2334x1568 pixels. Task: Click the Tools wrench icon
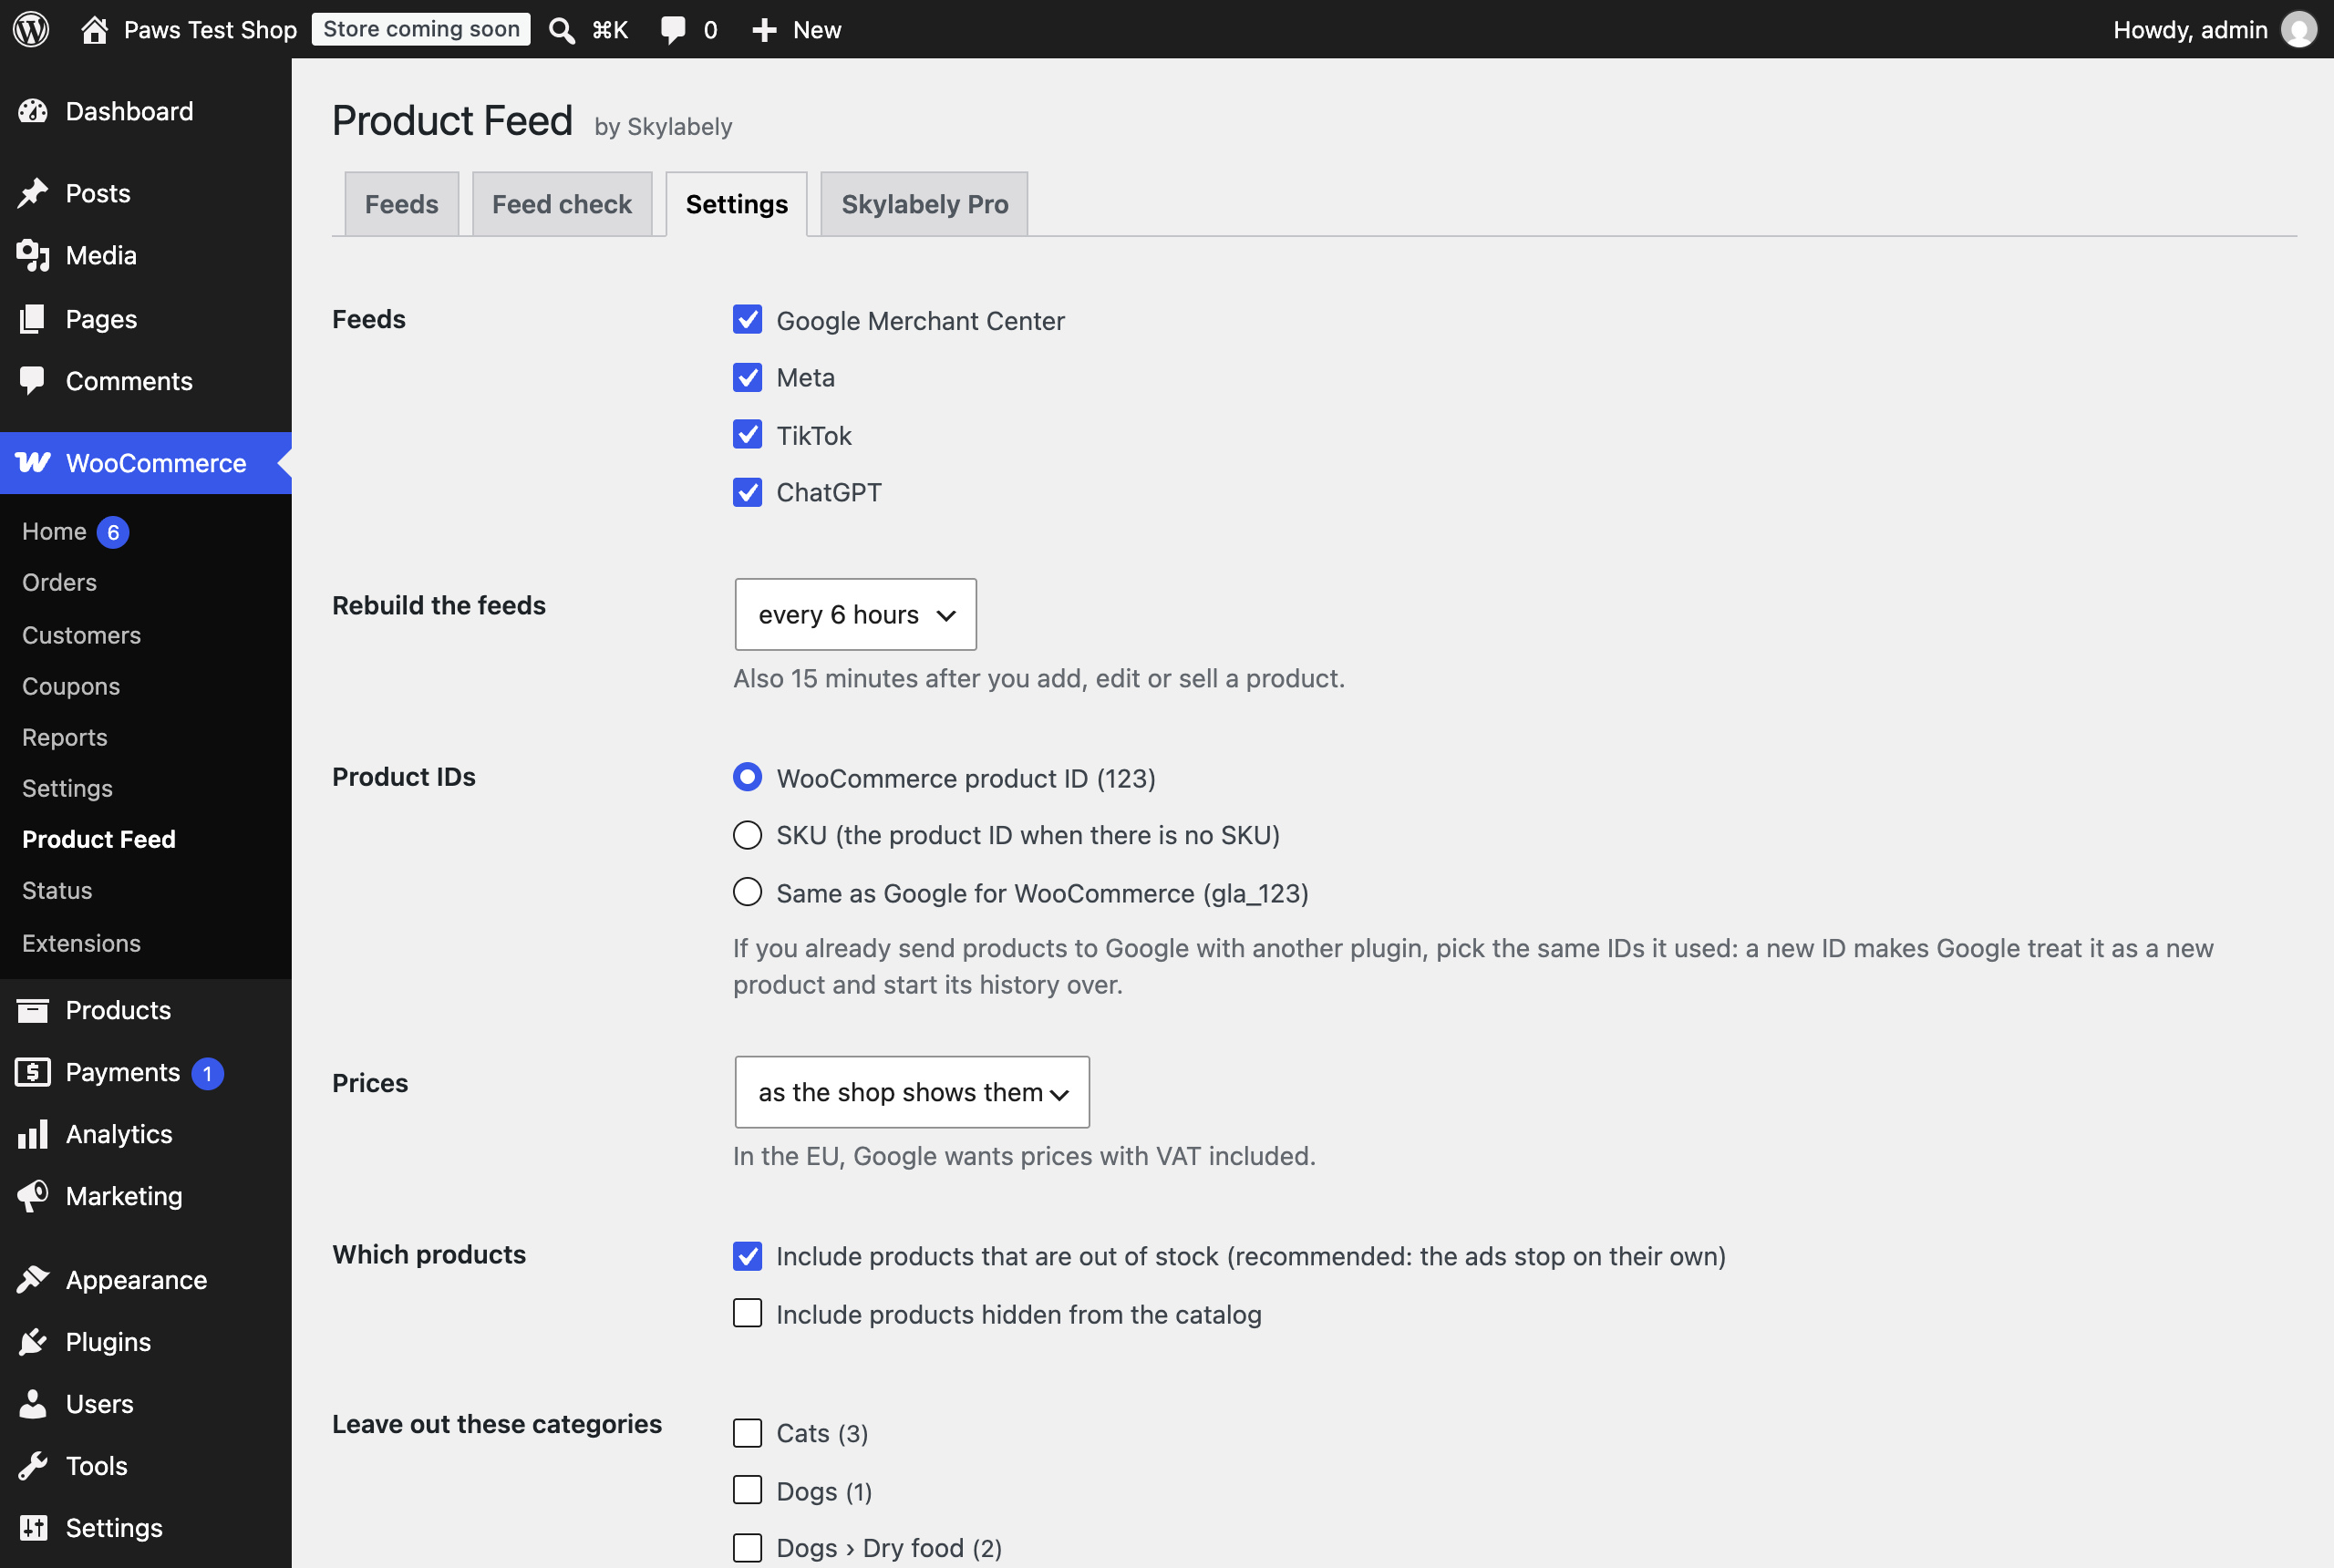[x=33, y=1465]
